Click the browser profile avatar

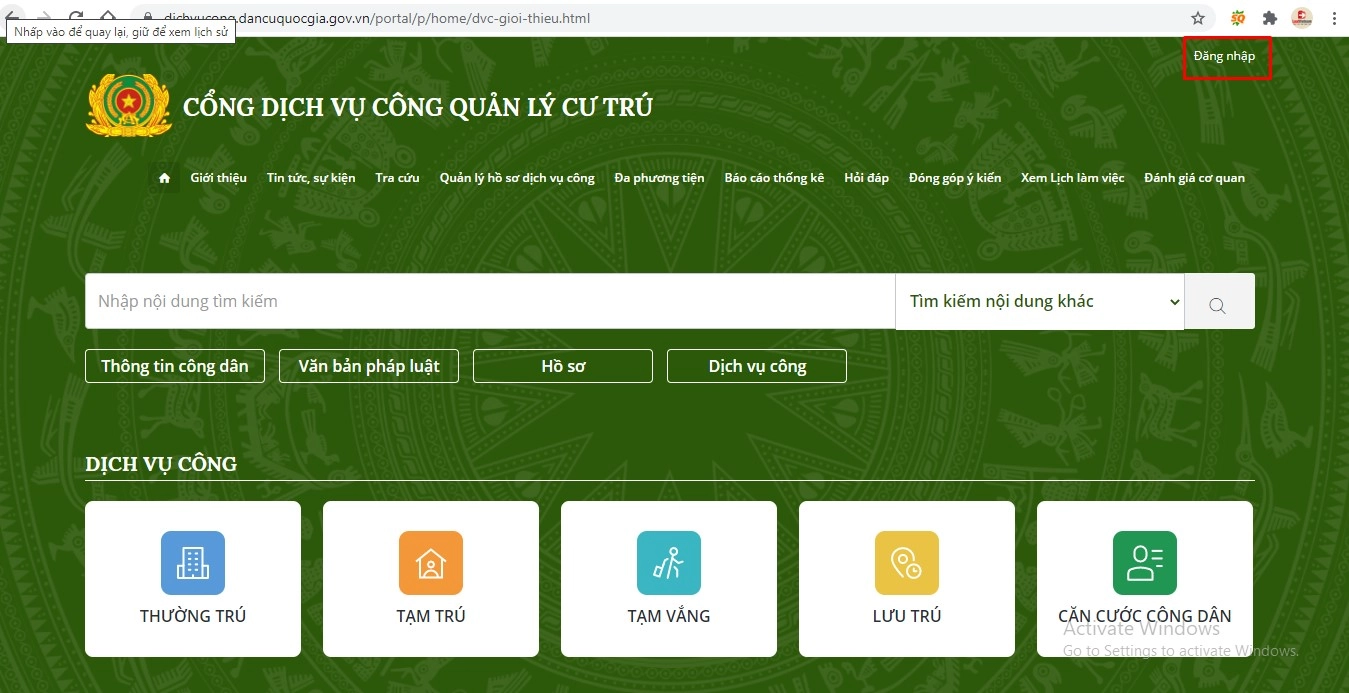1302,17
